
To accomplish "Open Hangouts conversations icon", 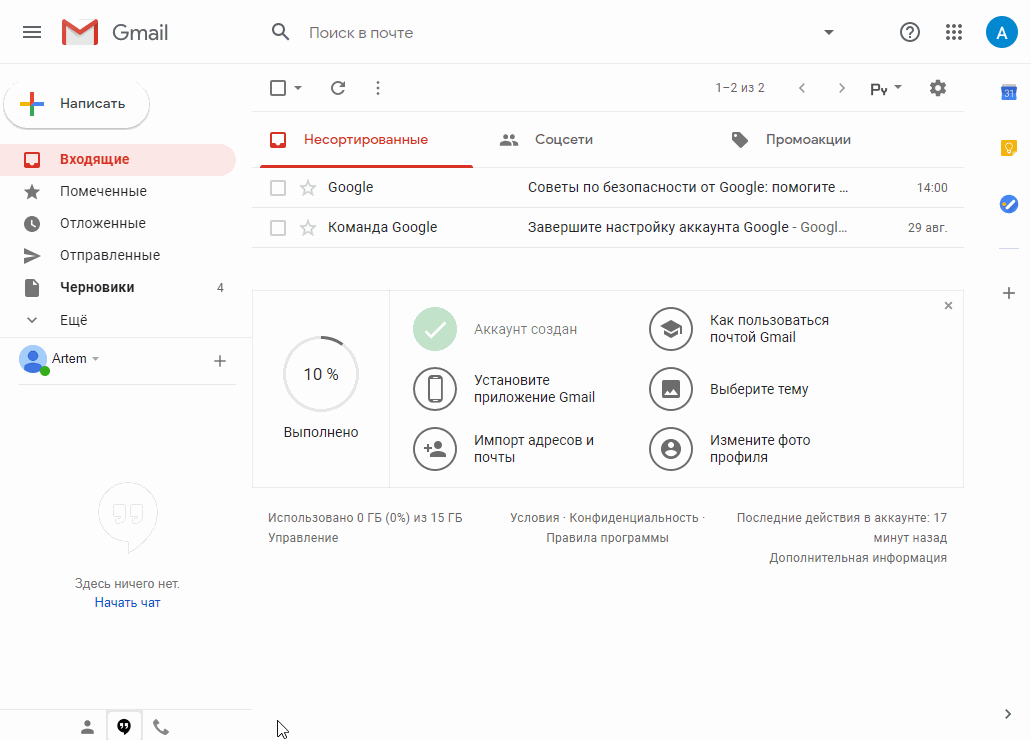I will click(x=124, y=726).
